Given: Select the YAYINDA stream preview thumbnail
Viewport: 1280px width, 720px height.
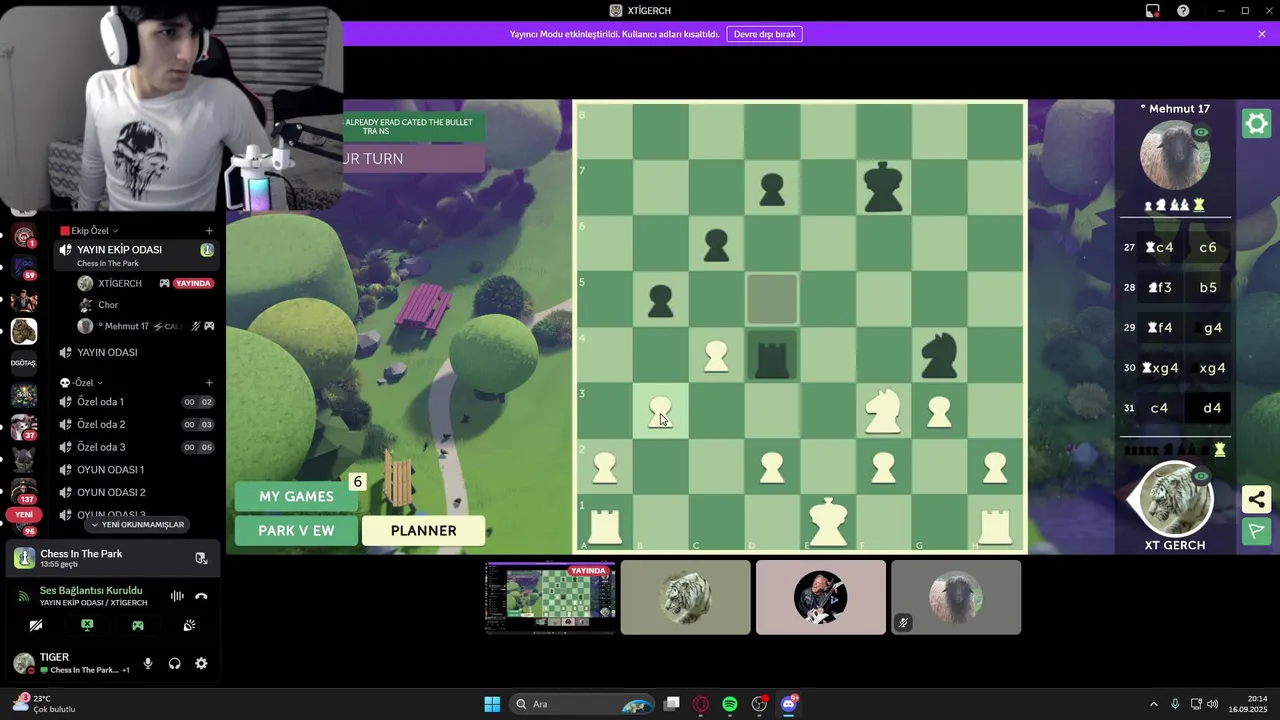Looking at the screenshot, I should pos(550,598).
